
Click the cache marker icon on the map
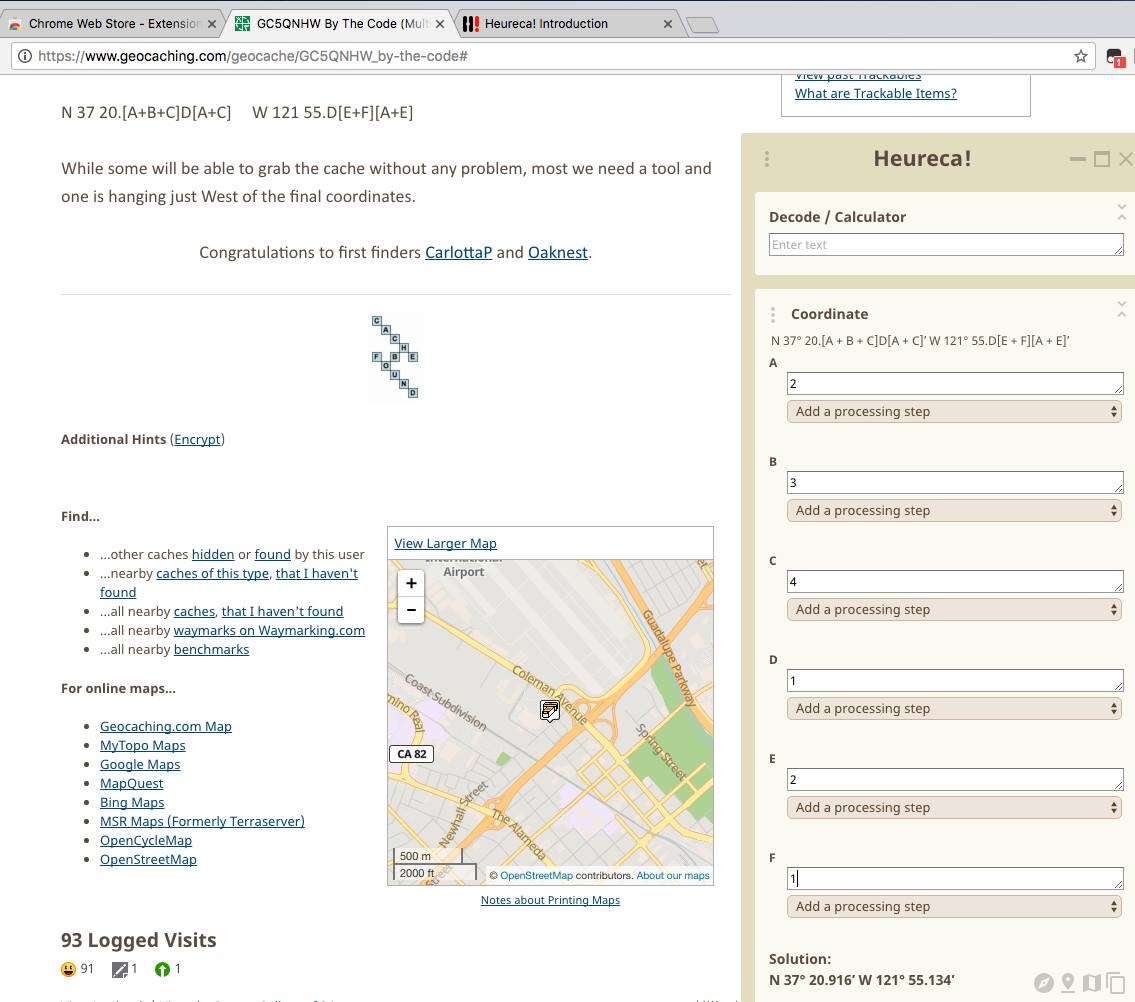tap(549, 710)
